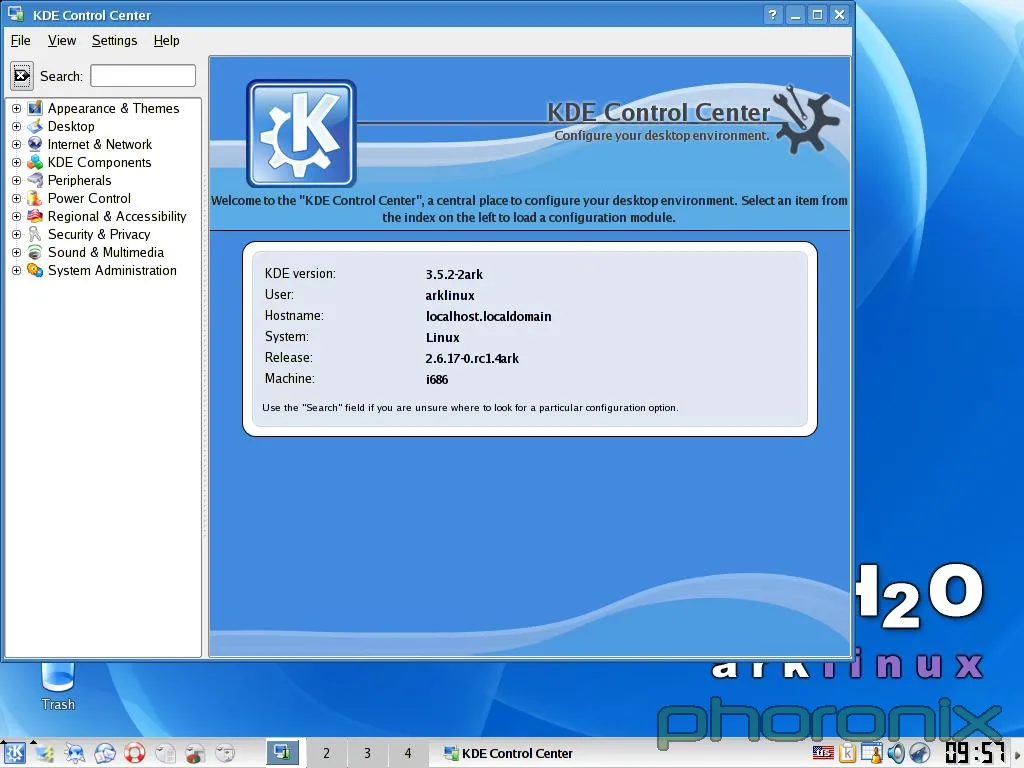Screen dimensions: 1024x768
Task: Open the Settings menu
Action: point(114,40)
